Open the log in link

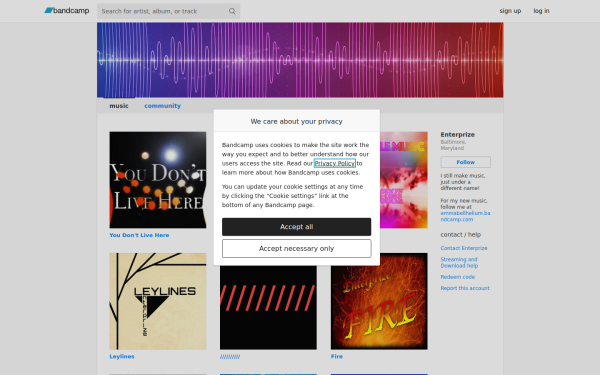point(541,11)
